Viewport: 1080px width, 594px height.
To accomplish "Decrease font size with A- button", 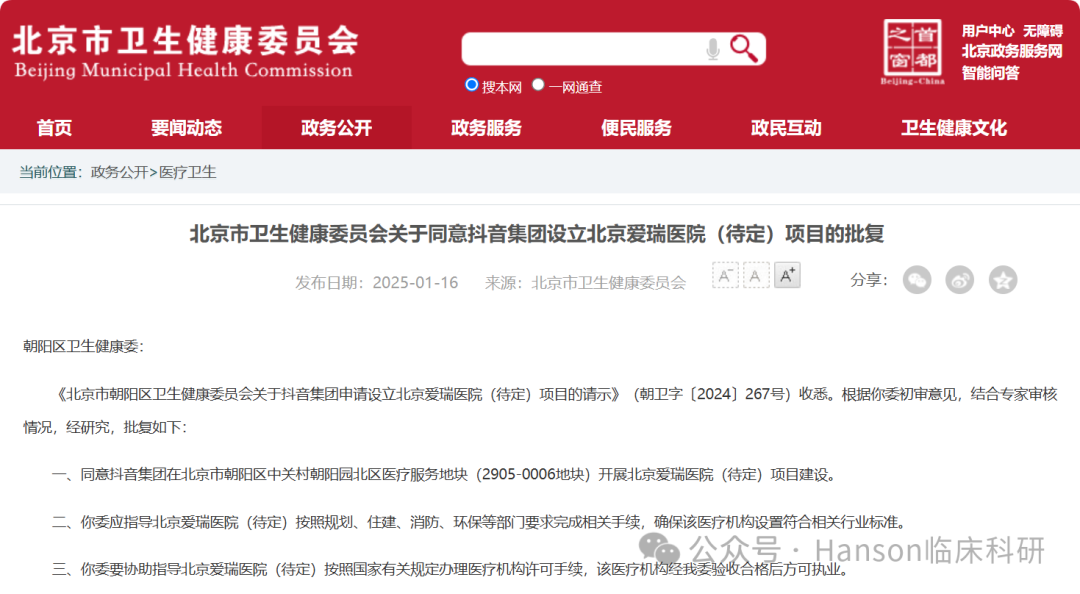I will [725, 276].
